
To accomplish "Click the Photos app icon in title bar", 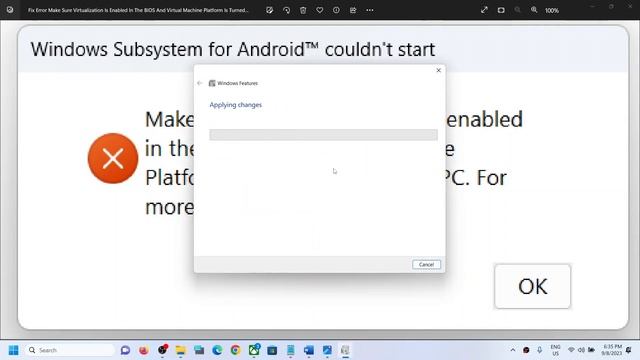I will point(10,10).
